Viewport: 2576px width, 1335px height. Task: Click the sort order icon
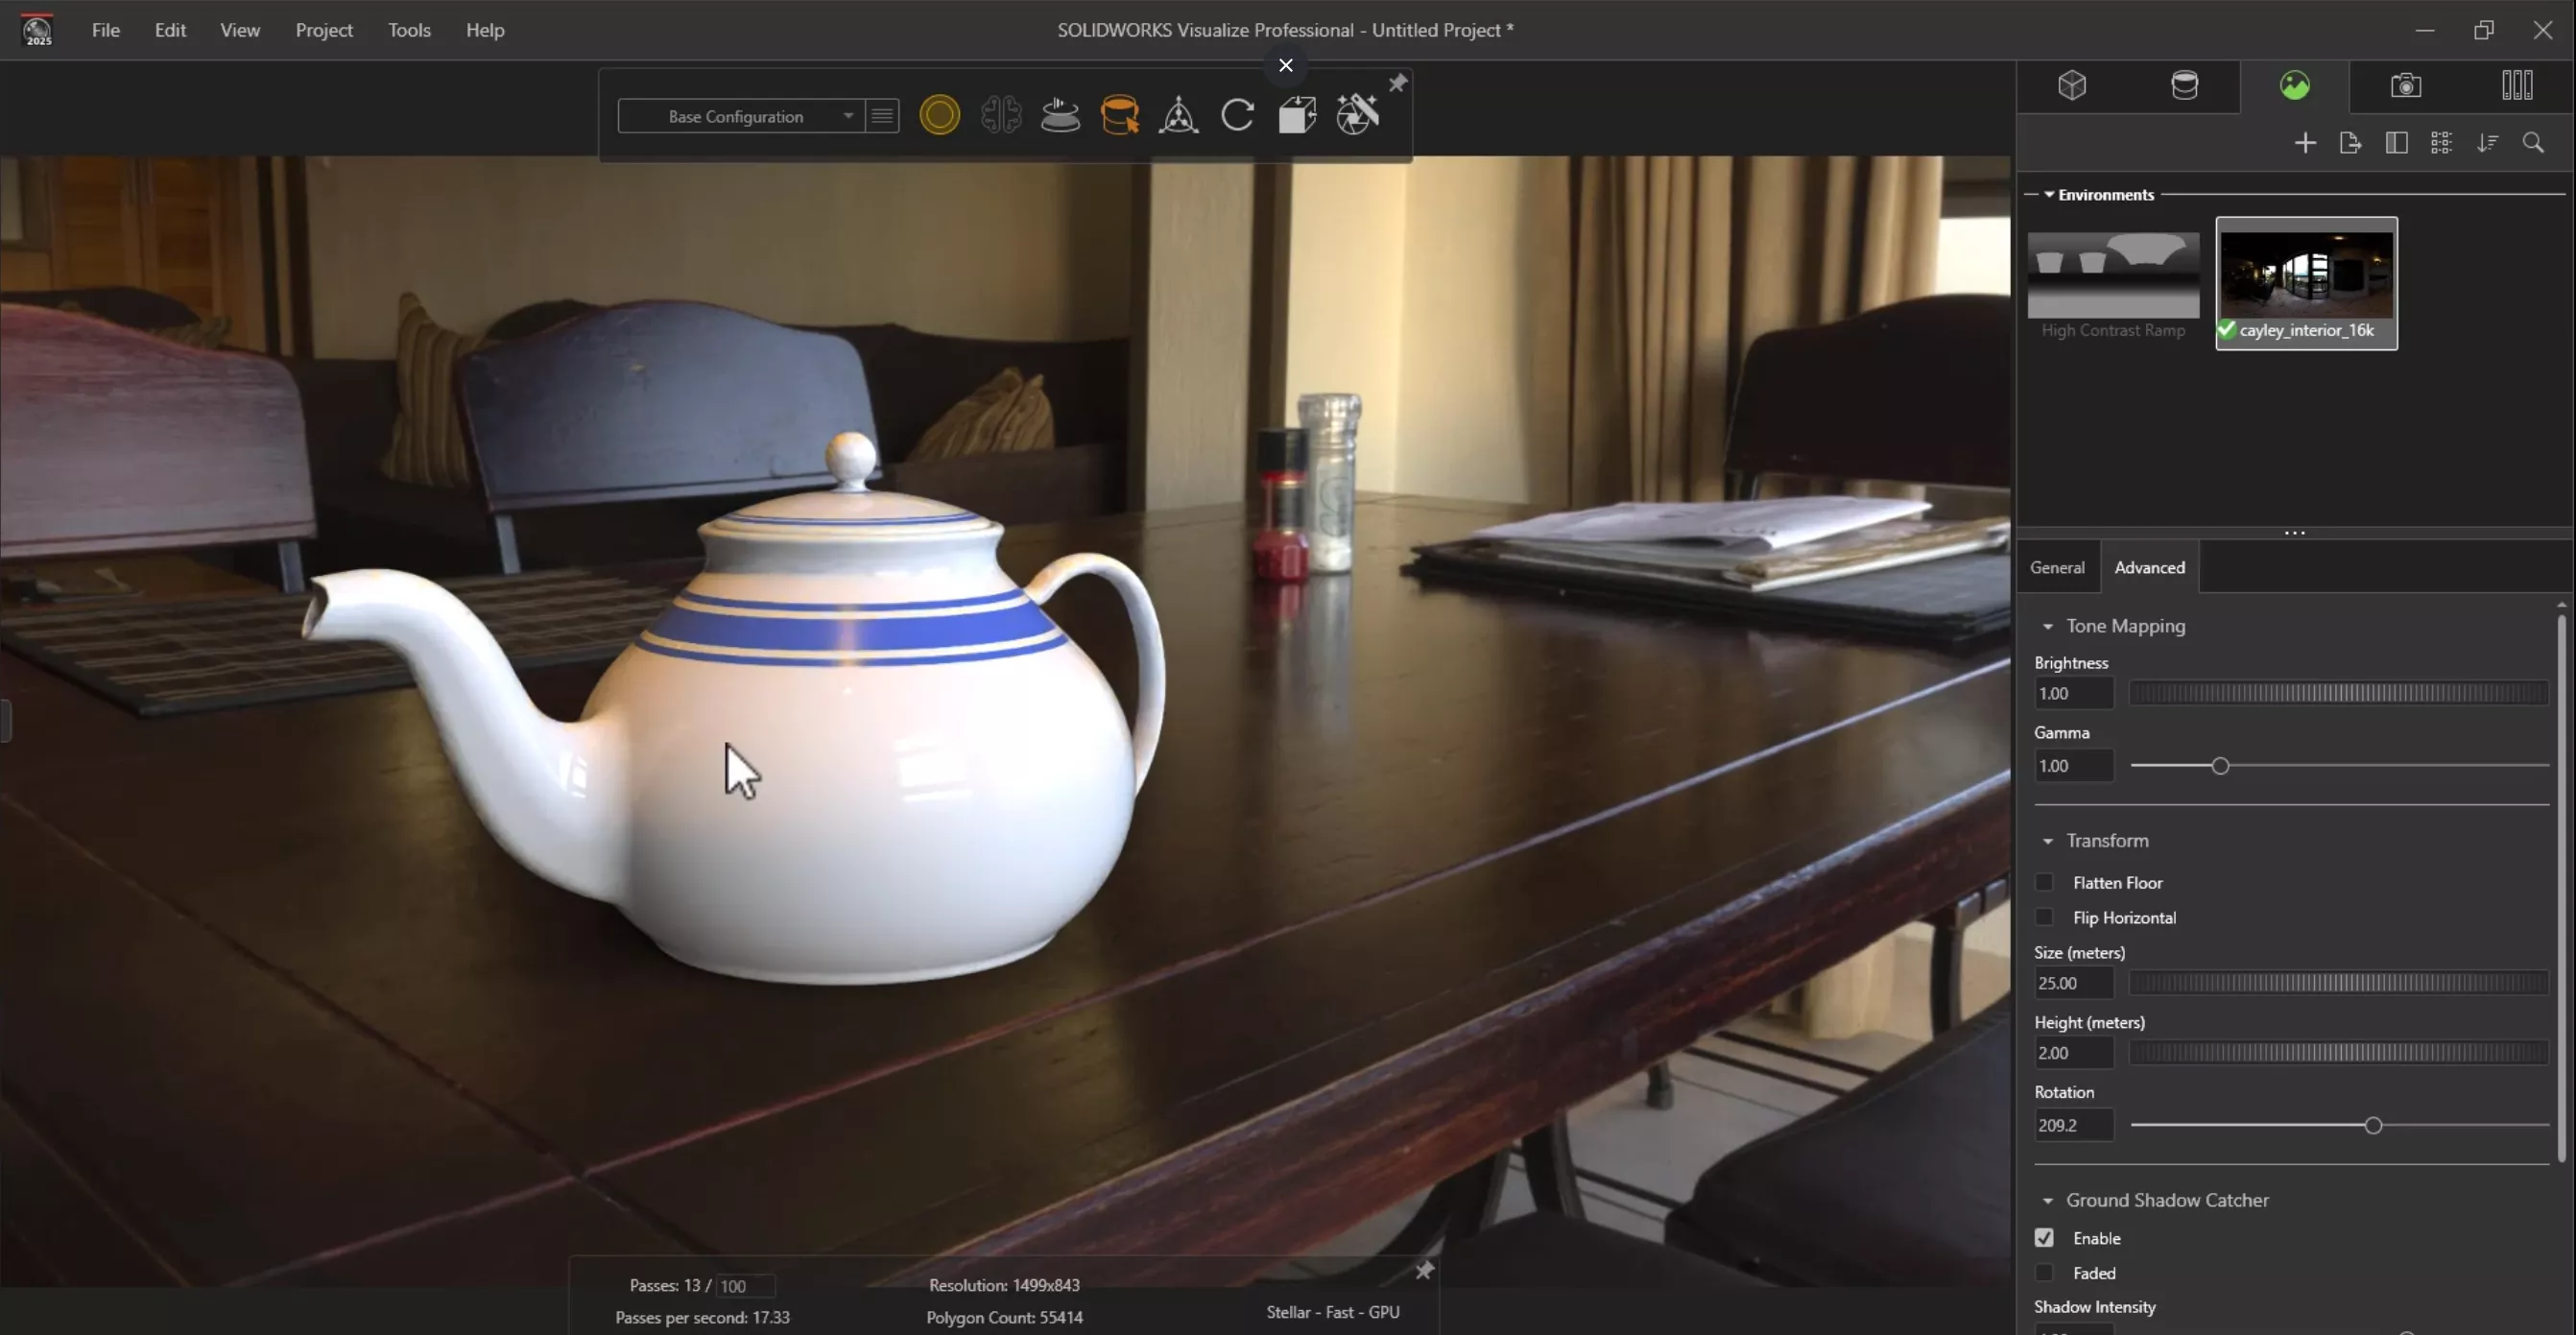pyautogui.click(x=2487, y=143)
